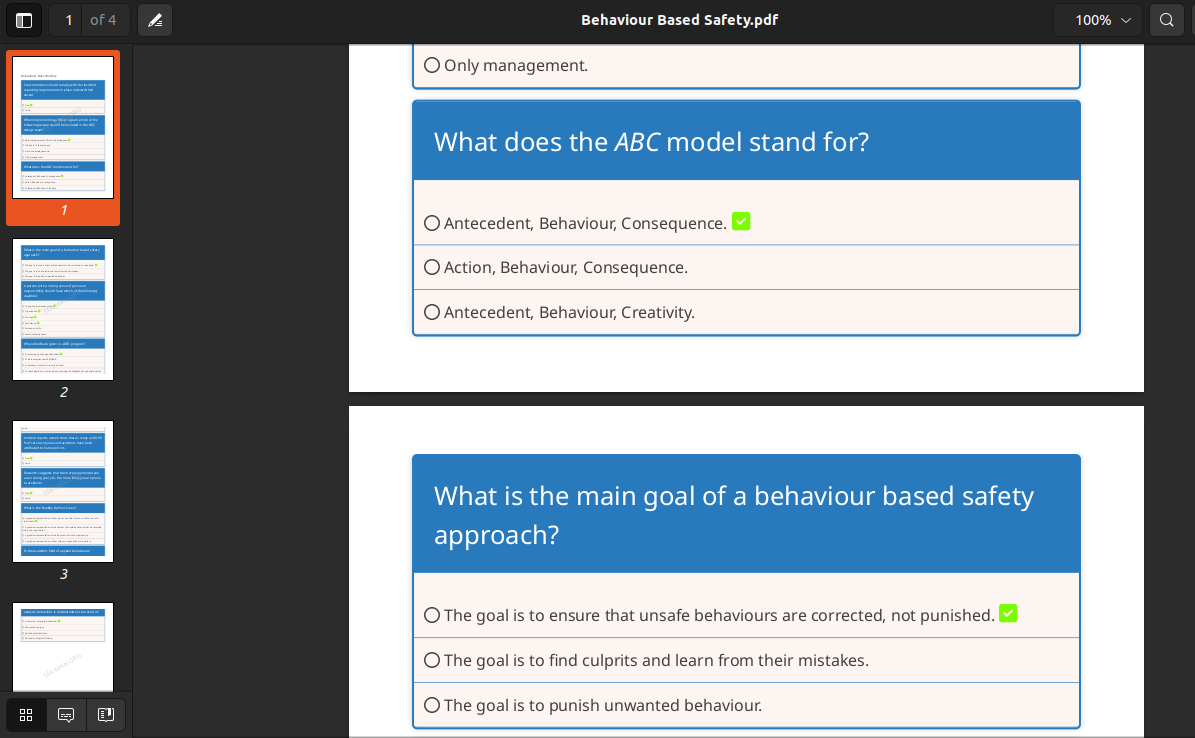Select 'find culprits and learn' radio

pos(432,660)
